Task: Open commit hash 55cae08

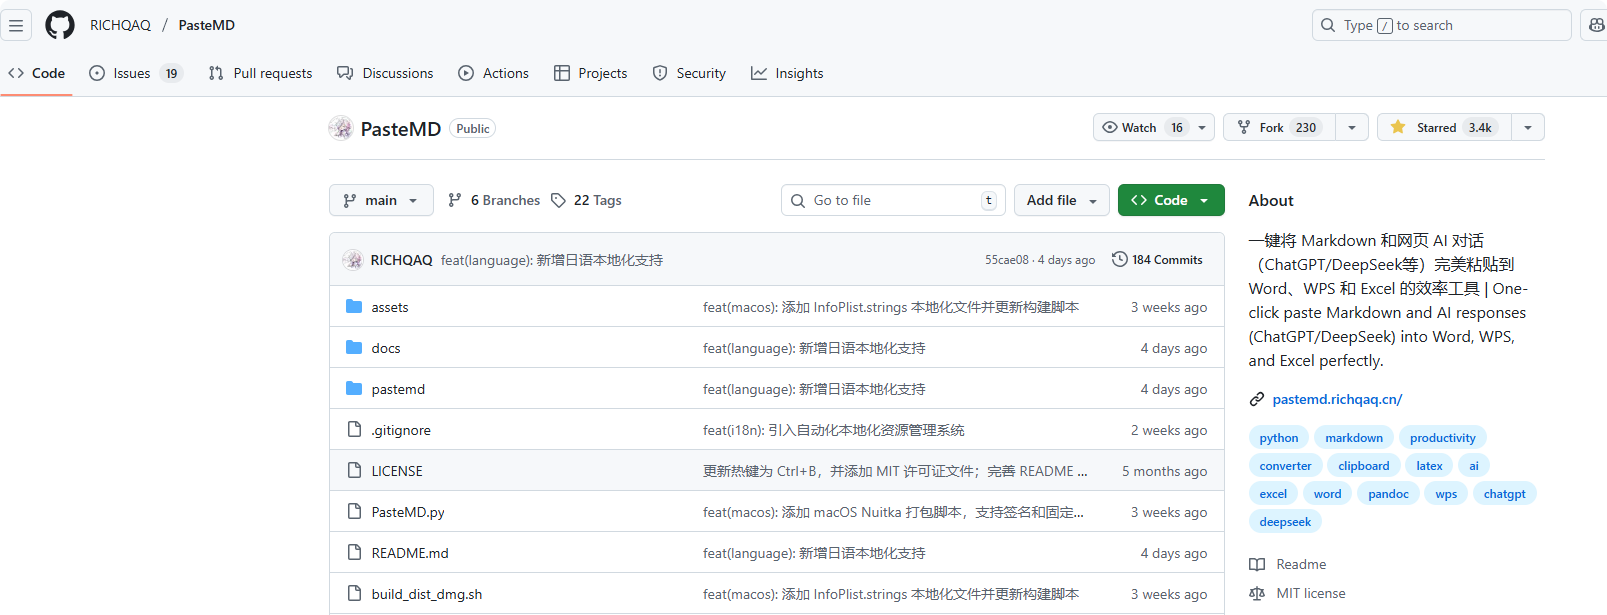Action: coord(1006,260)
